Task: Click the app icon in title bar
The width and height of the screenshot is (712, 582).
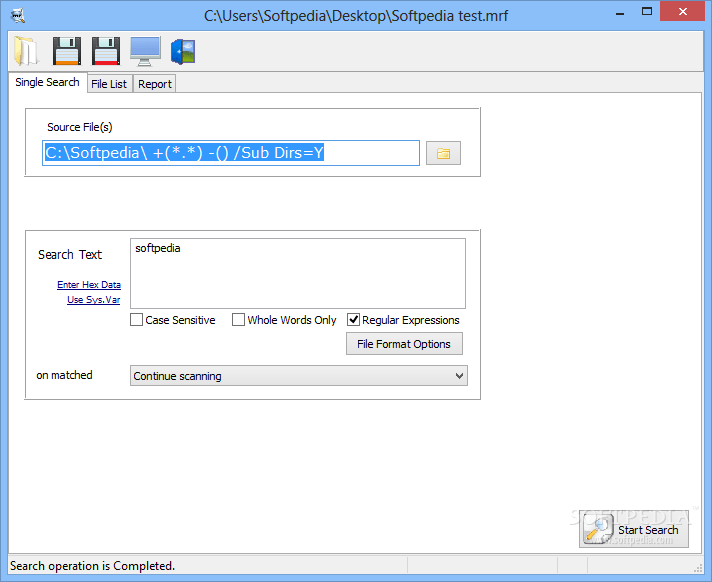Action: 18,16
